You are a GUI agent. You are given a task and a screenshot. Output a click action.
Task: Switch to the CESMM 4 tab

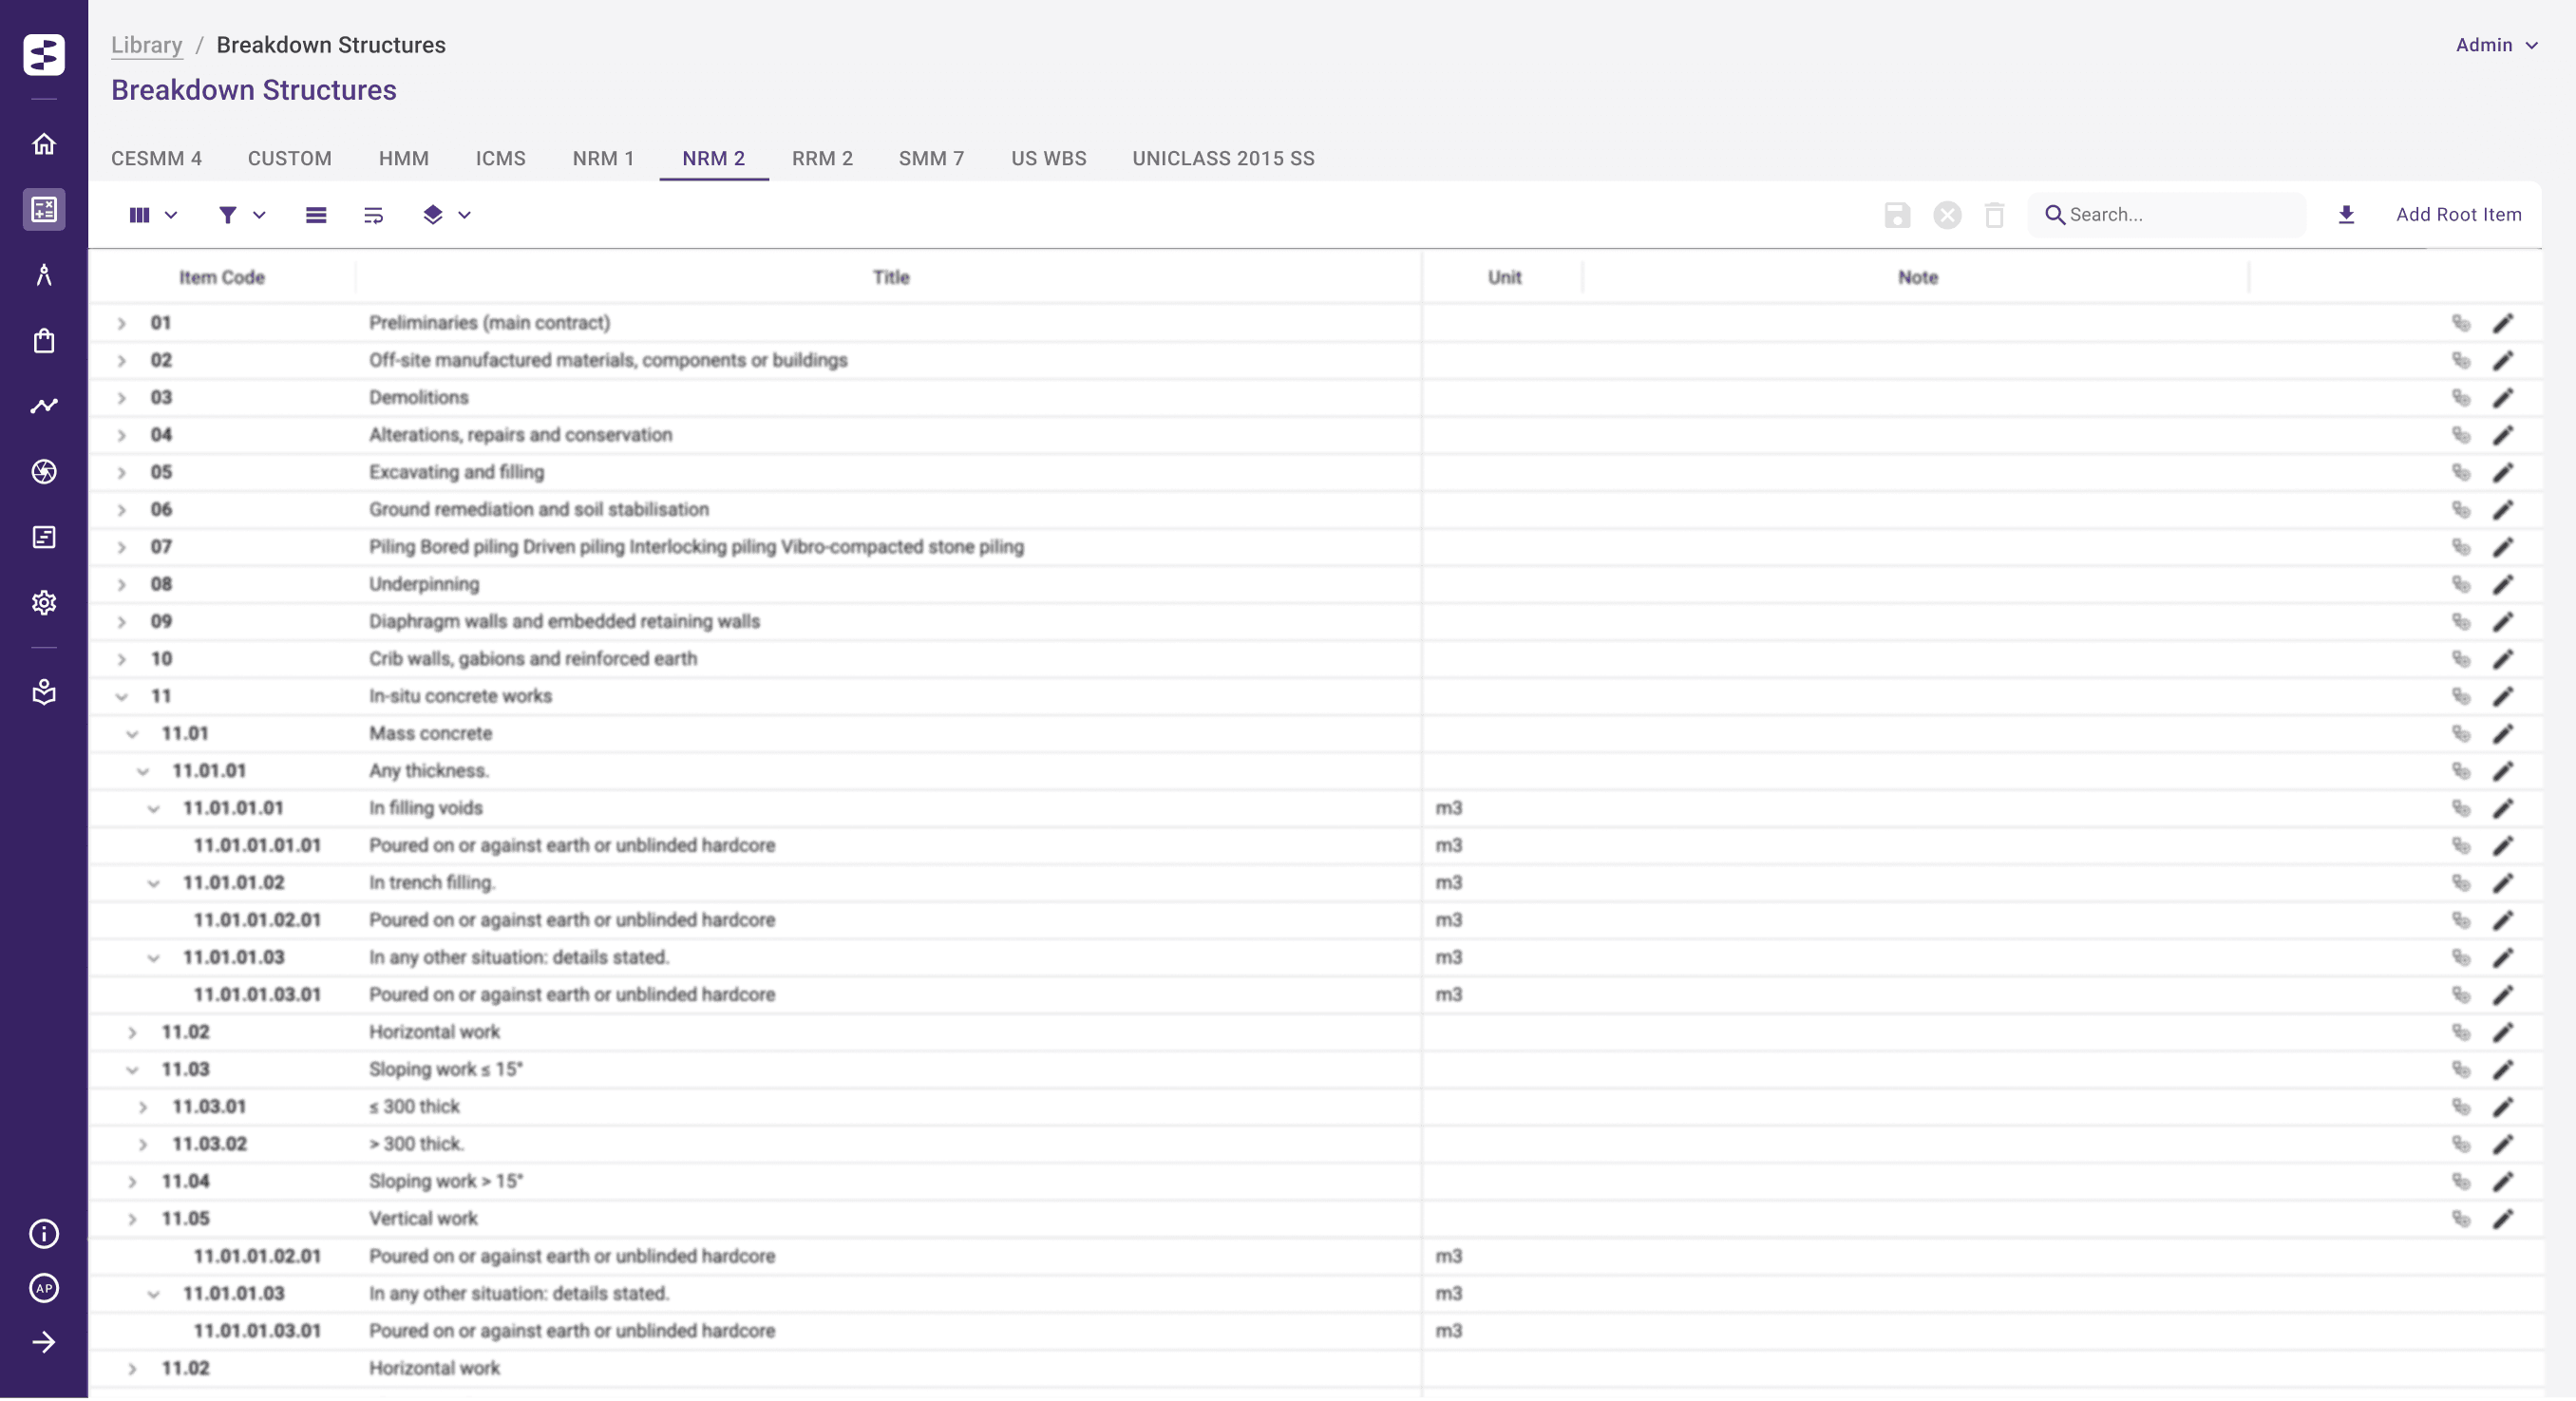pos(156,158)
